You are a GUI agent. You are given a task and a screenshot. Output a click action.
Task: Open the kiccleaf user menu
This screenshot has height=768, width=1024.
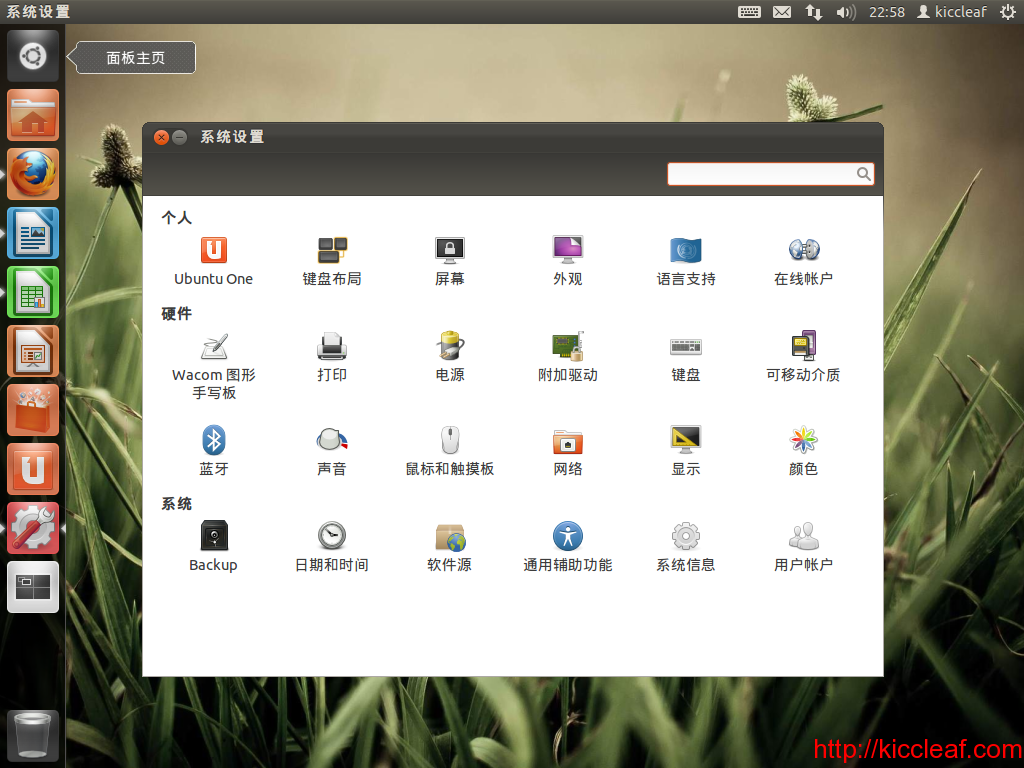click(x=952, y=12)
